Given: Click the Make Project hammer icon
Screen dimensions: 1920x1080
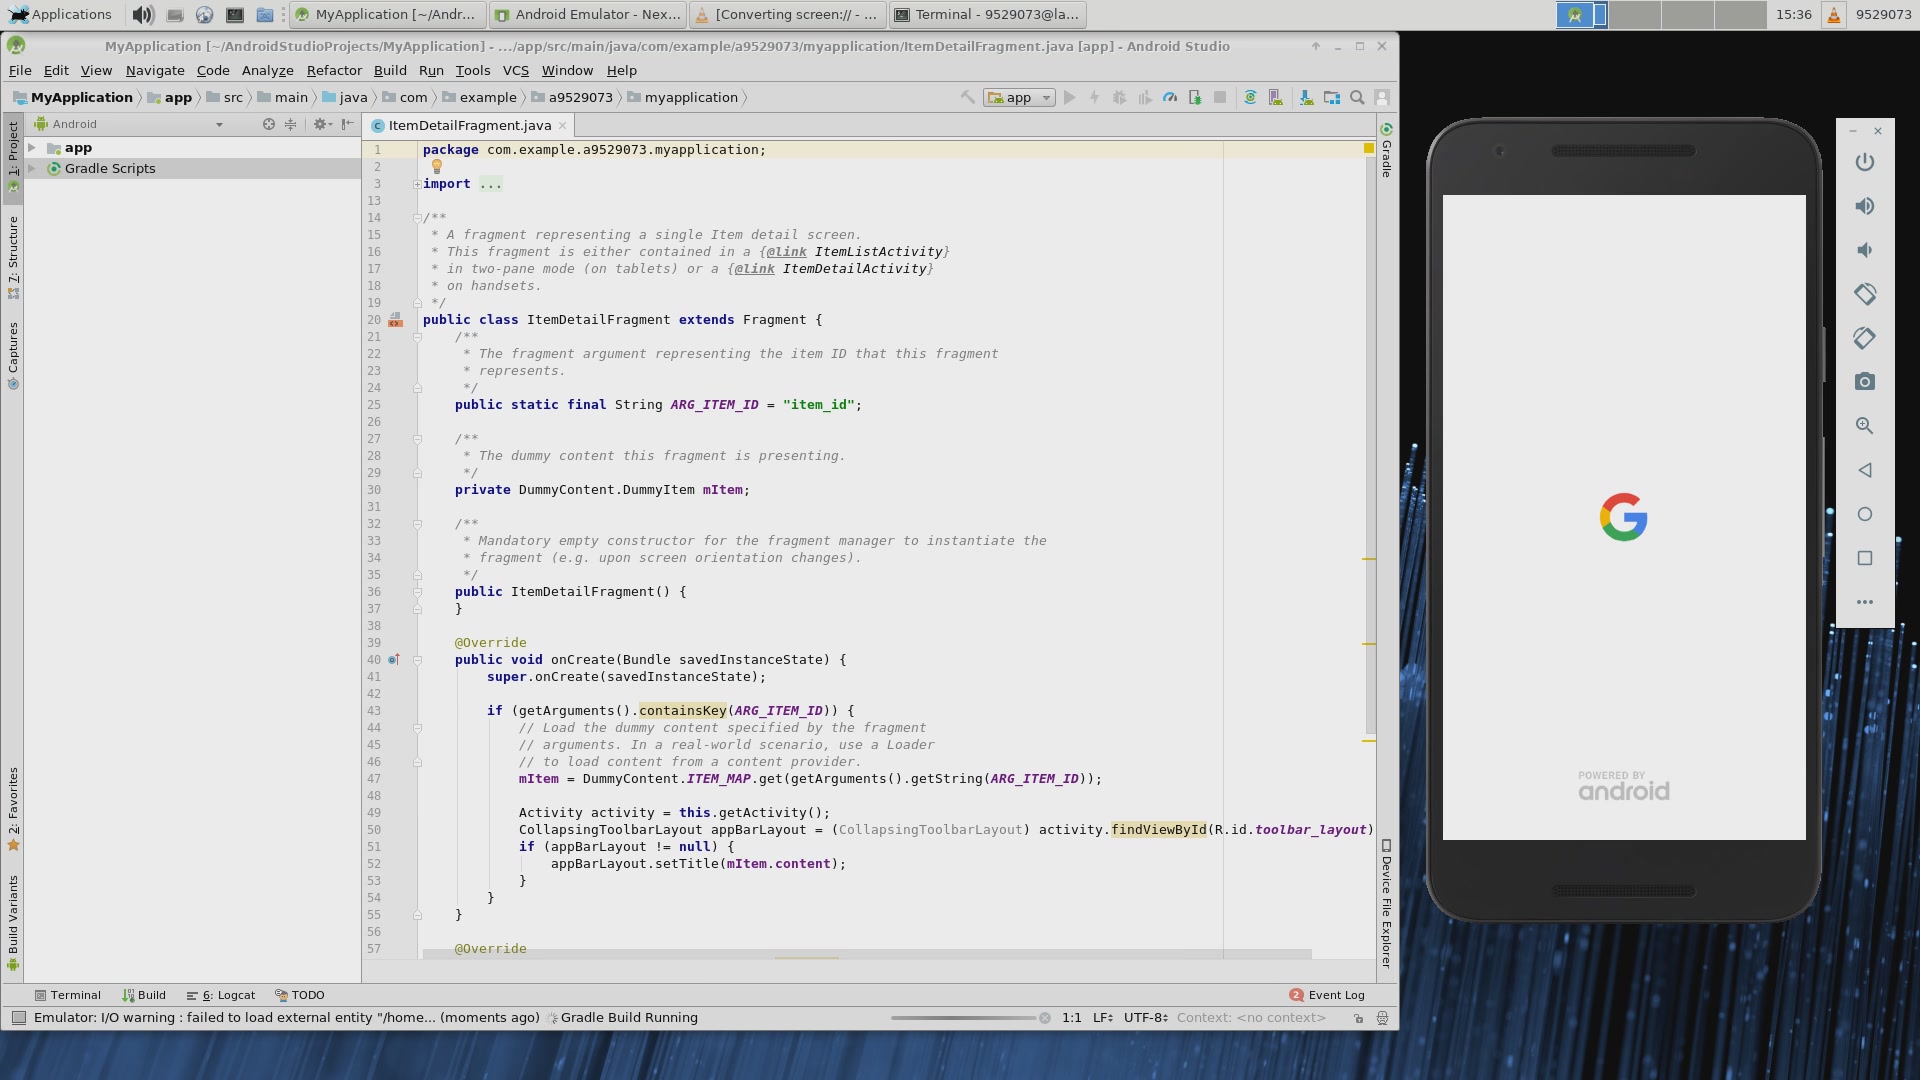Looking at the screenshot, I should tap(967, 98).
